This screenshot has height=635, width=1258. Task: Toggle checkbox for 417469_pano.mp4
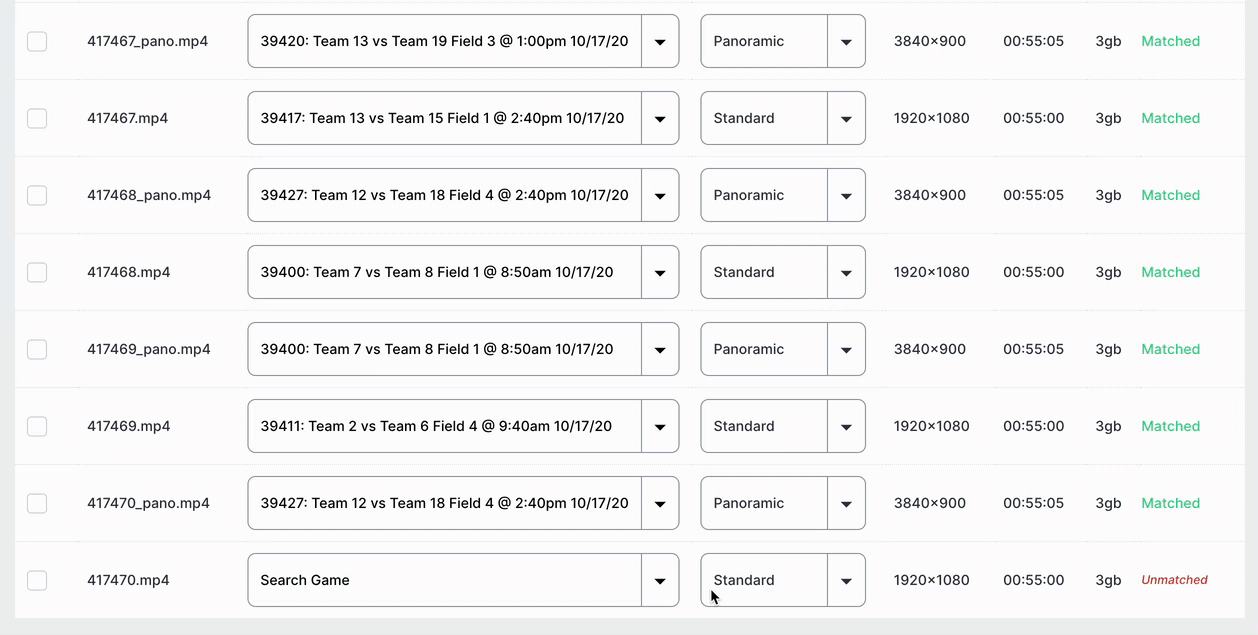tap(37, 349)
